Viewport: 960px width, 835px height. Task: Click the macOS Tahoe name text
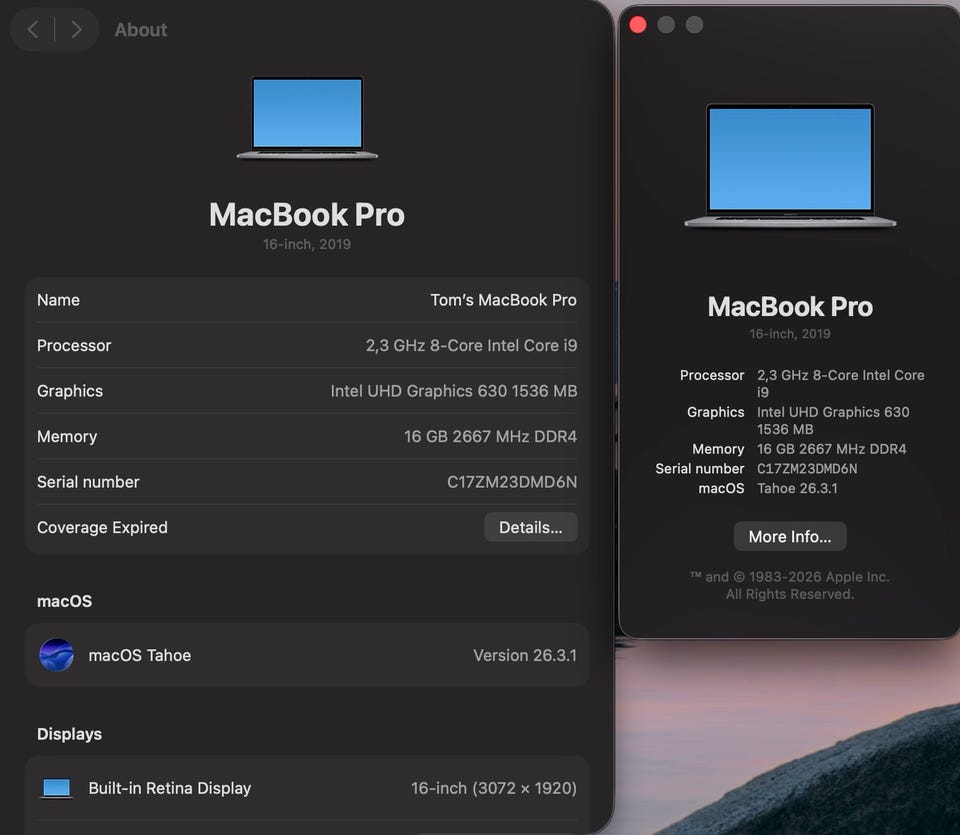[x=140, y=655]
